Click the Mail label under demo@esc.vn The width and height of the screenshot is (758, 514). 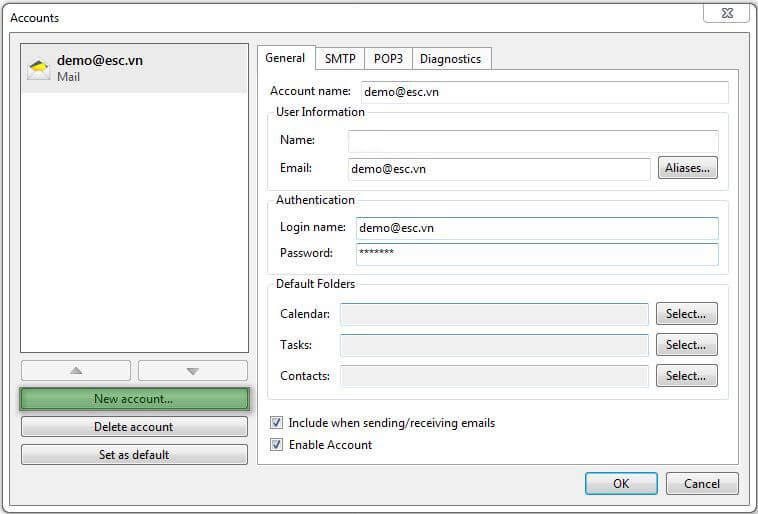pos(68,77)
